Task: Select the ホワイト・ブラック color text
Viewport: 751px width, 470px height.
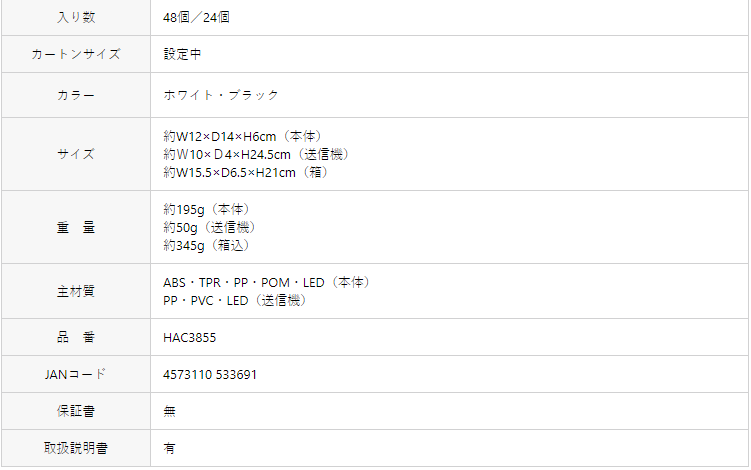Action: pyautogui.click(x=221, y=95)
